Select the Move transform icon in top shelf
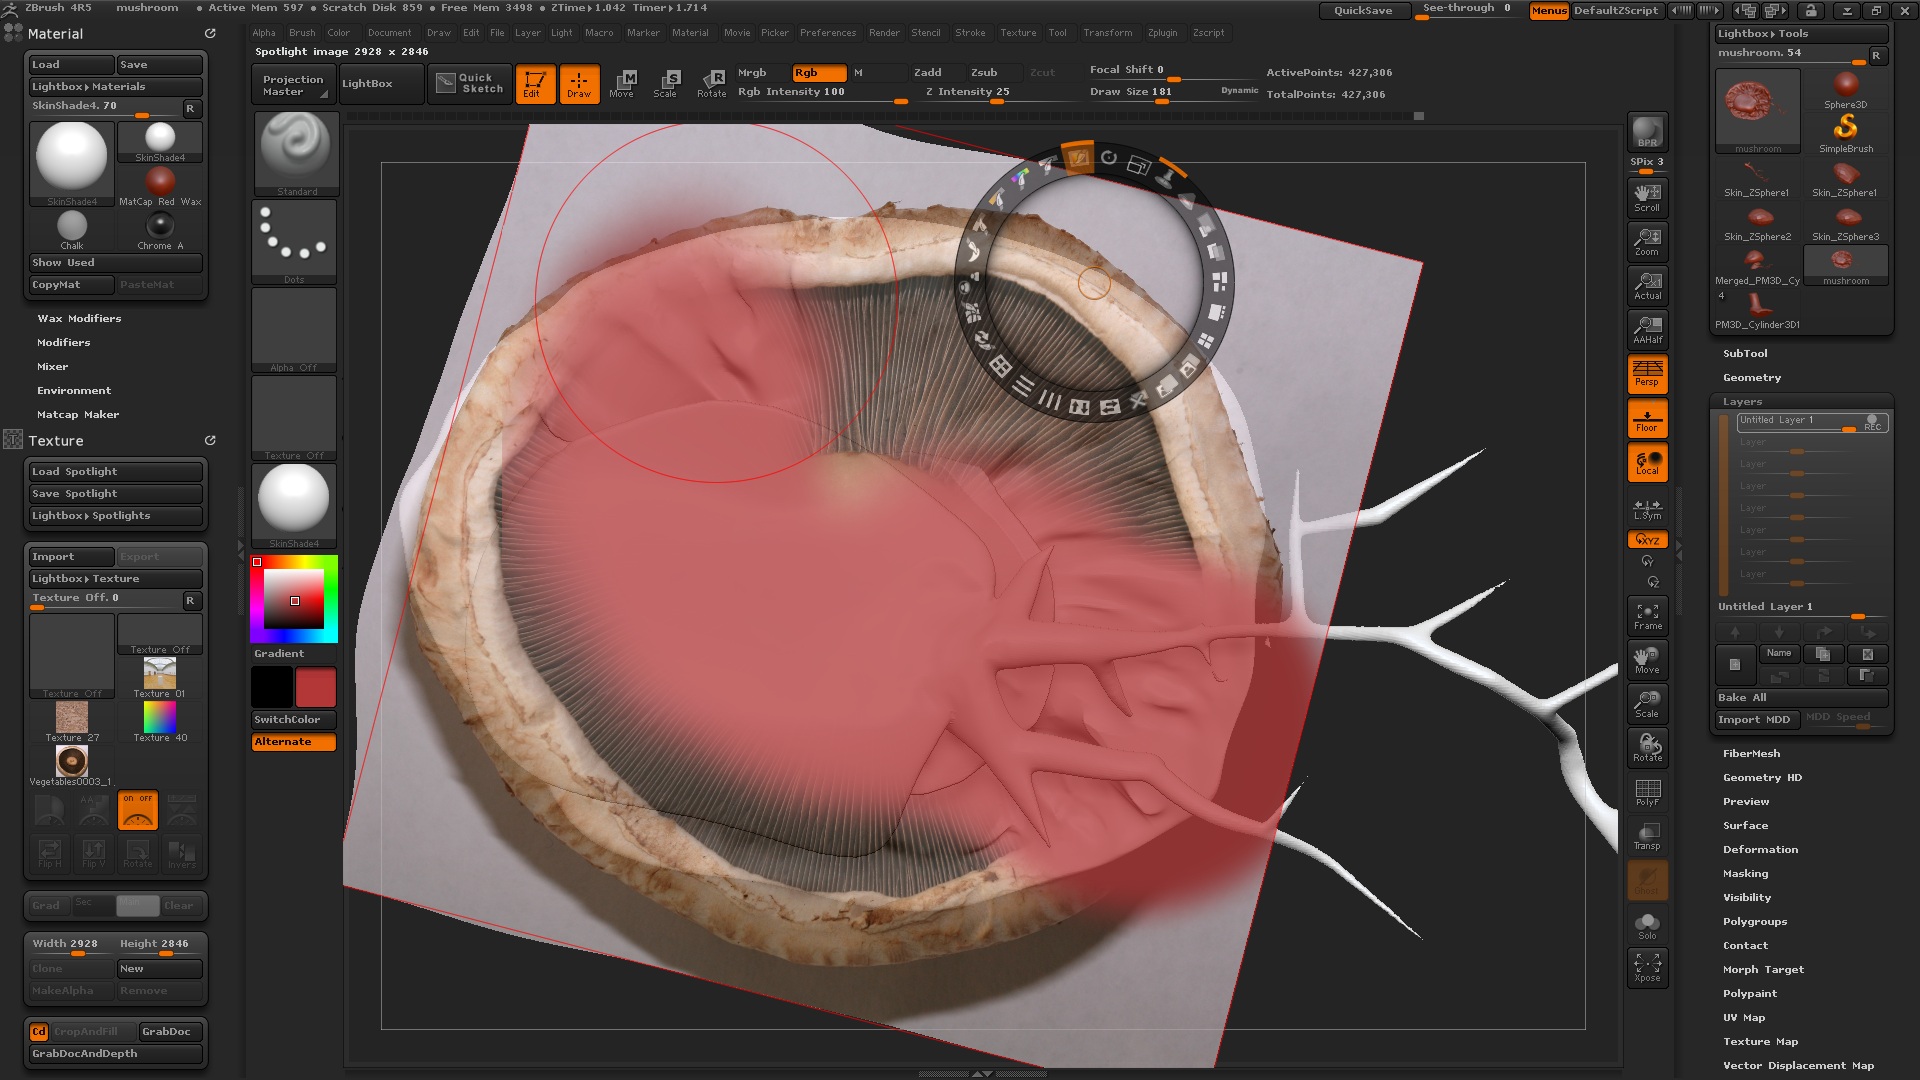This screenshot has height=1080, width=1920. click(624, 83)
